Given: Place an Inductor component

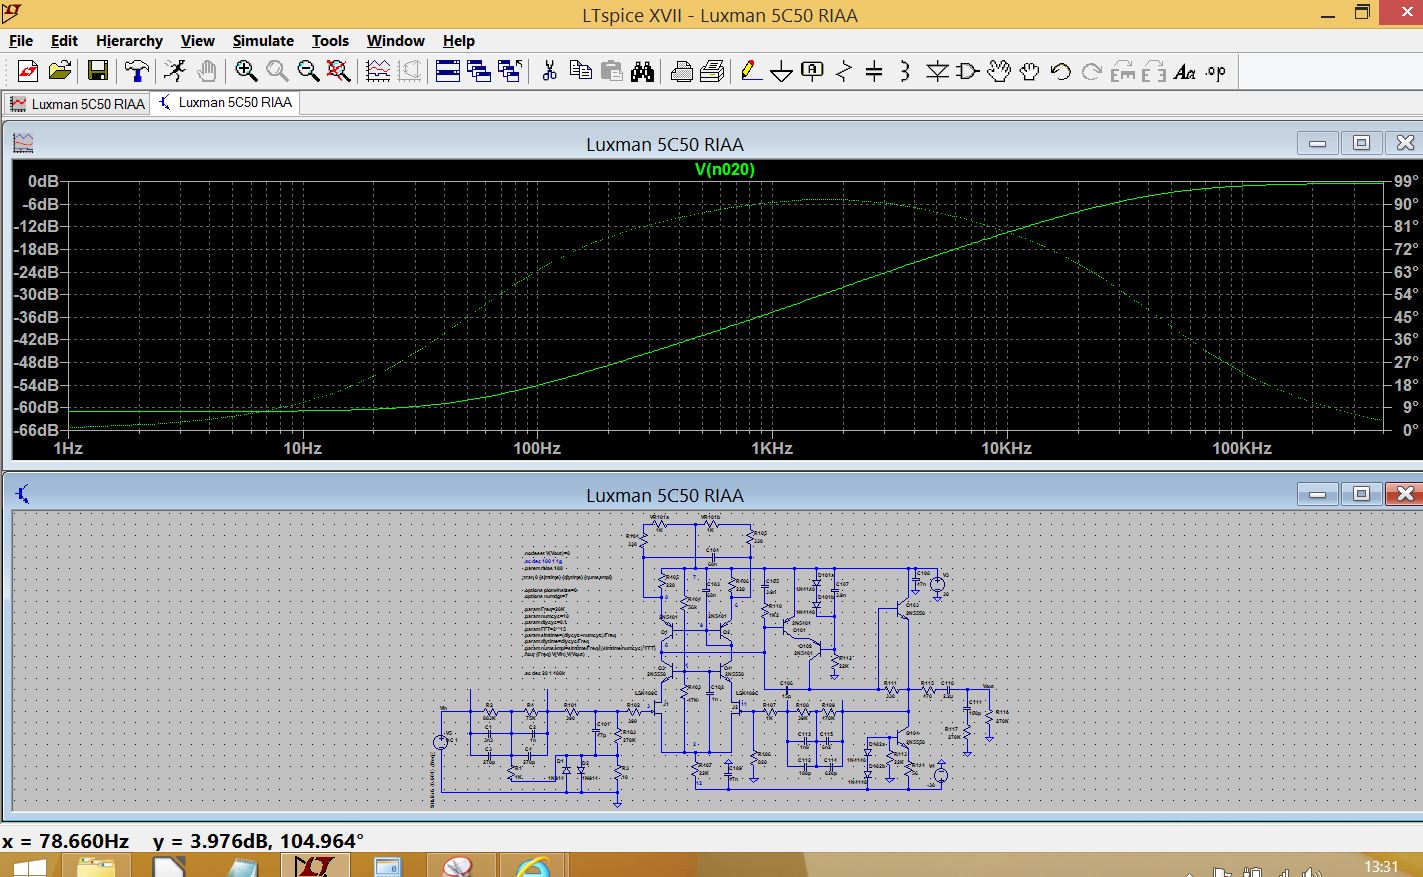Looking at the screenshot, I should click(905, 71).
